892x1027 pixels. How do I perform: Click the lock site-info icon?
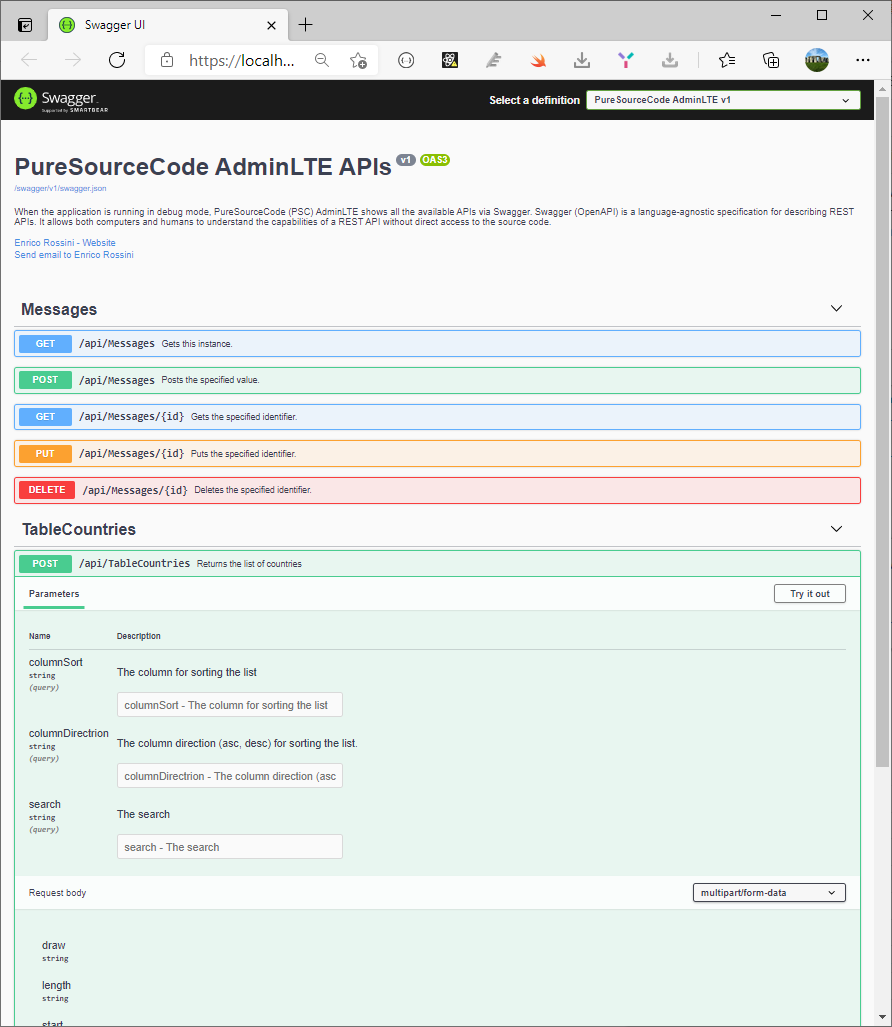[x=167, y=60]
